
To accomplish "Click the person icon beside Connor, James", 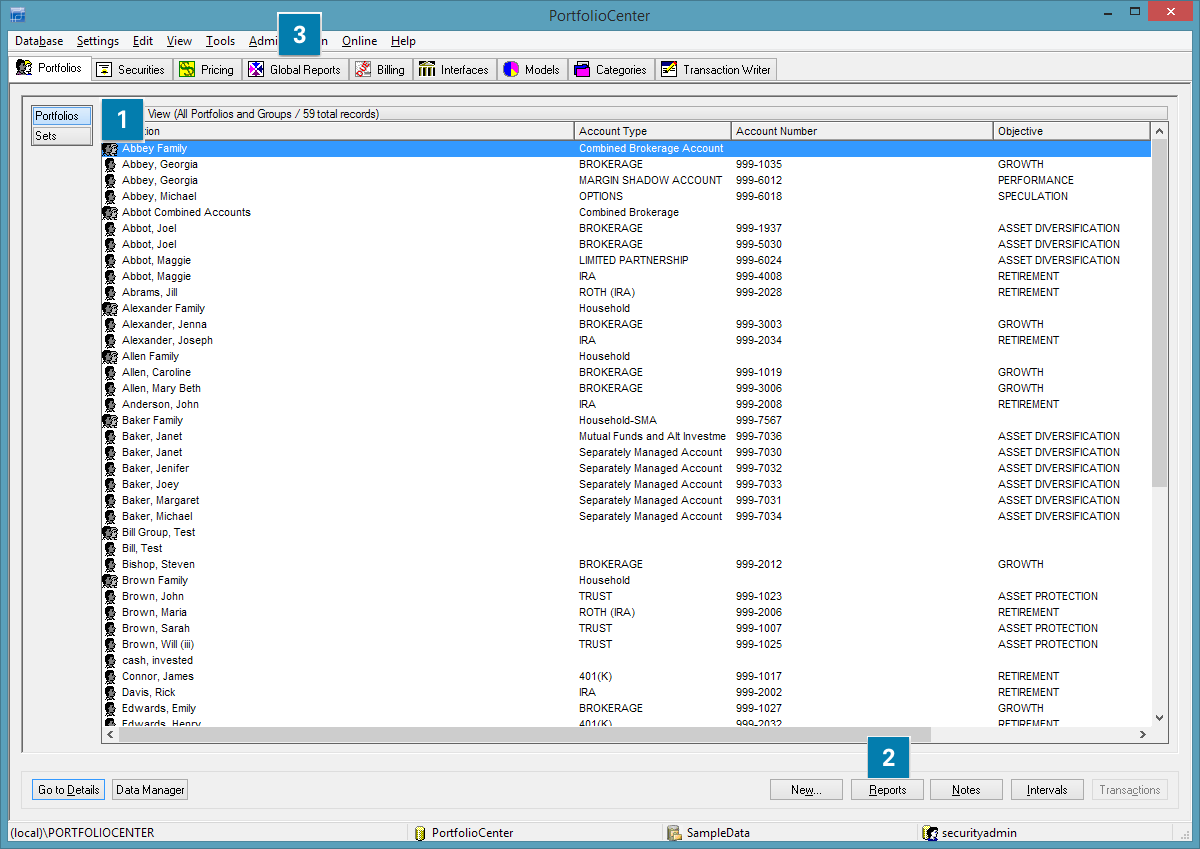I will coord(110,676).
